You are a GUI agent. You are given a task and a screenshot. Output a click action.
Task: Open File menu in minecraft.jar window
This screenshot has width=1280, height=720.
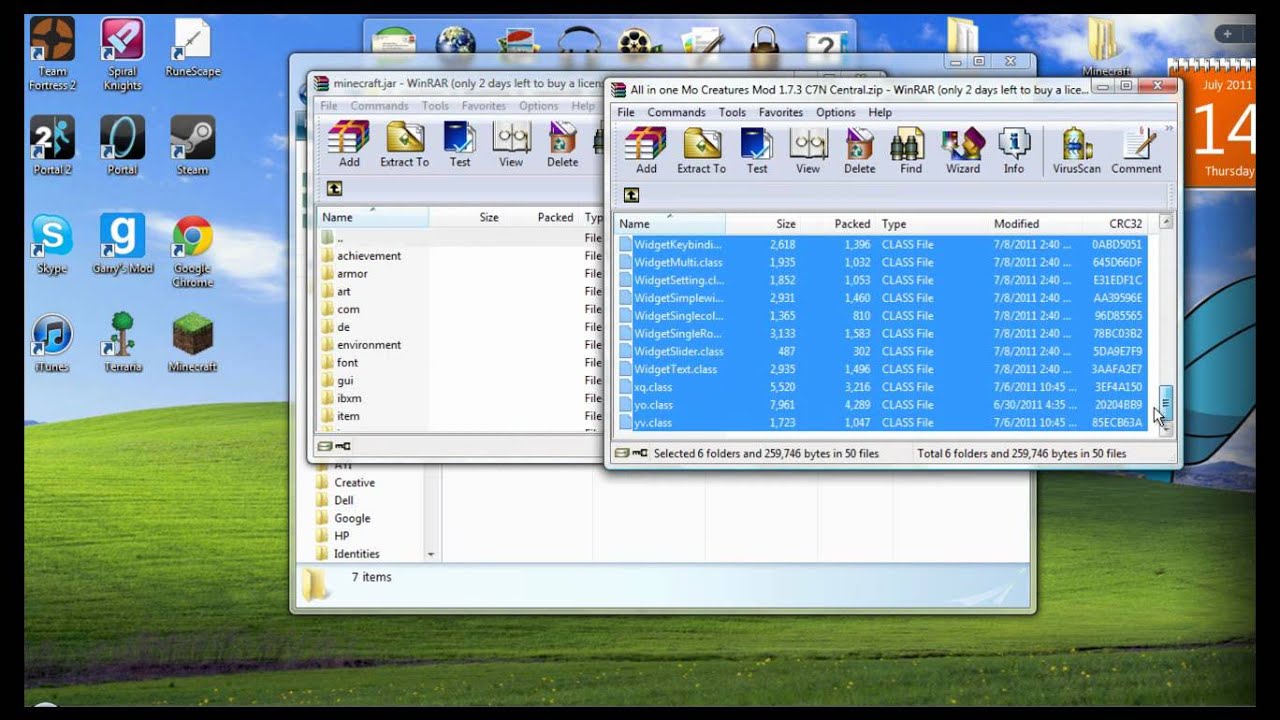point(329,106)
